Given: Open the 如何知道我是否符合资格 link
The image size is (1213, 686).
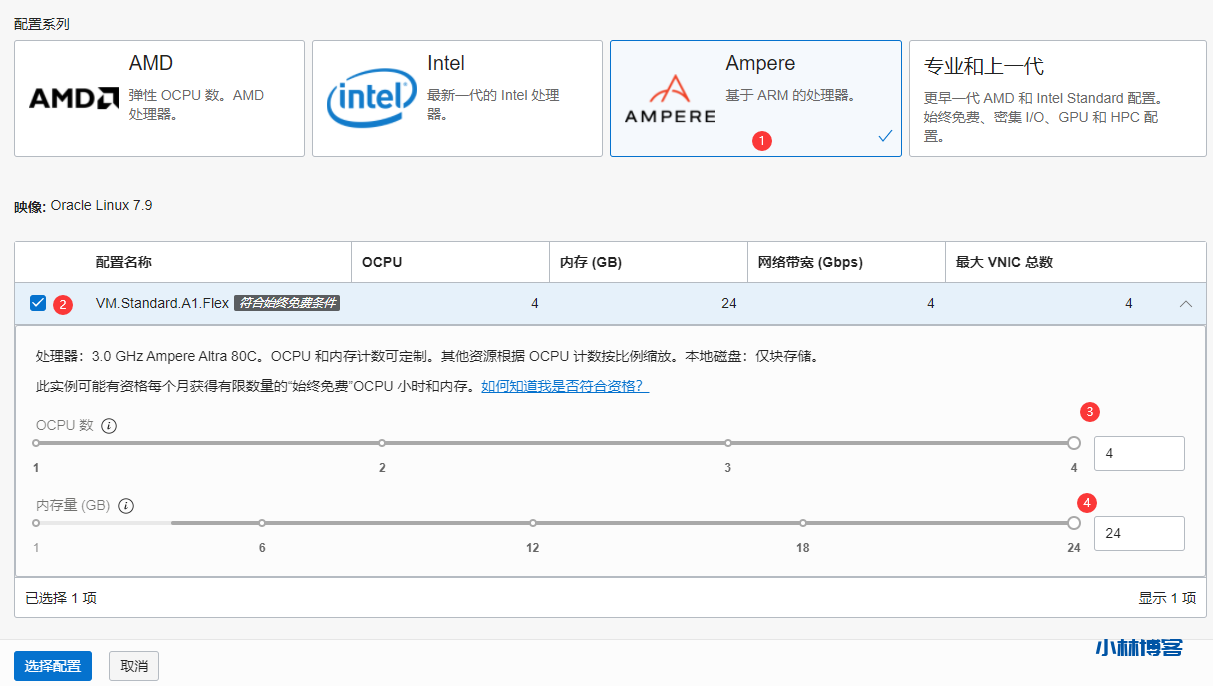Looking at the screenshot, I should coord(565,386).
